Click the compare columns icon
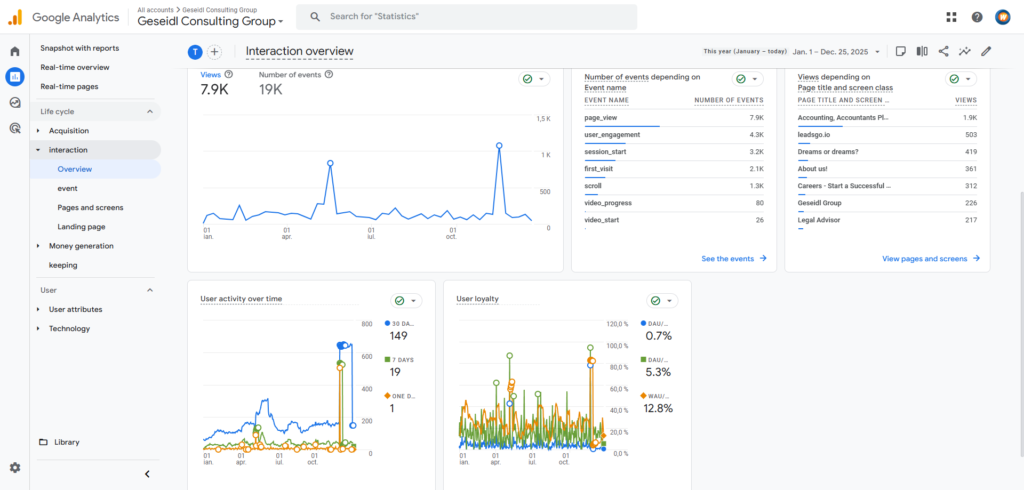The image size is (1024, 490). pyautogui.click(x=922, y=51)
